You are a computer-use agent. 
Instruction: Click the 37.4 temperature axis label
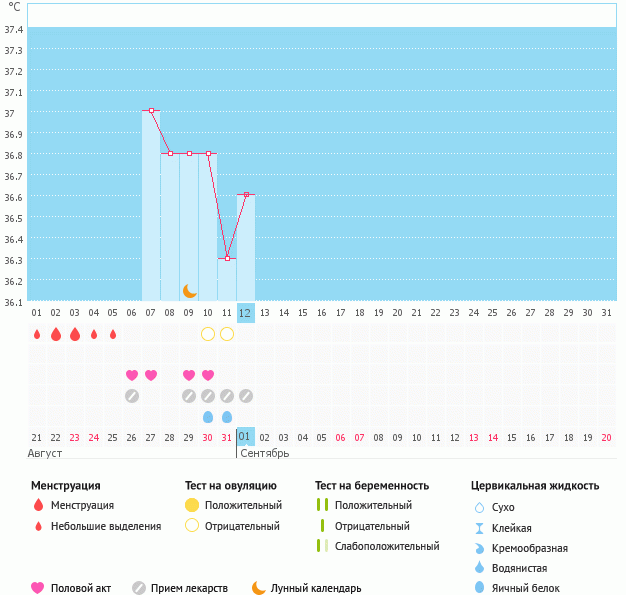point(14,30)
